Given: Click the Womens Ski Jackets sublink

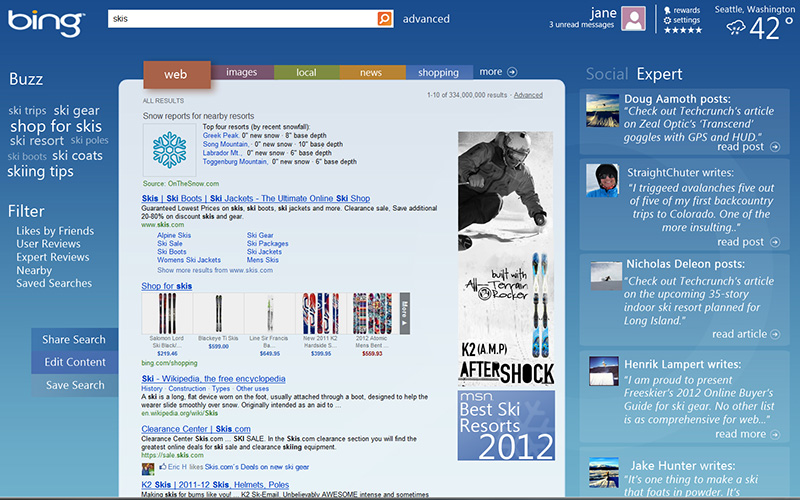Looking at the screenshot, I should [189, 260].
